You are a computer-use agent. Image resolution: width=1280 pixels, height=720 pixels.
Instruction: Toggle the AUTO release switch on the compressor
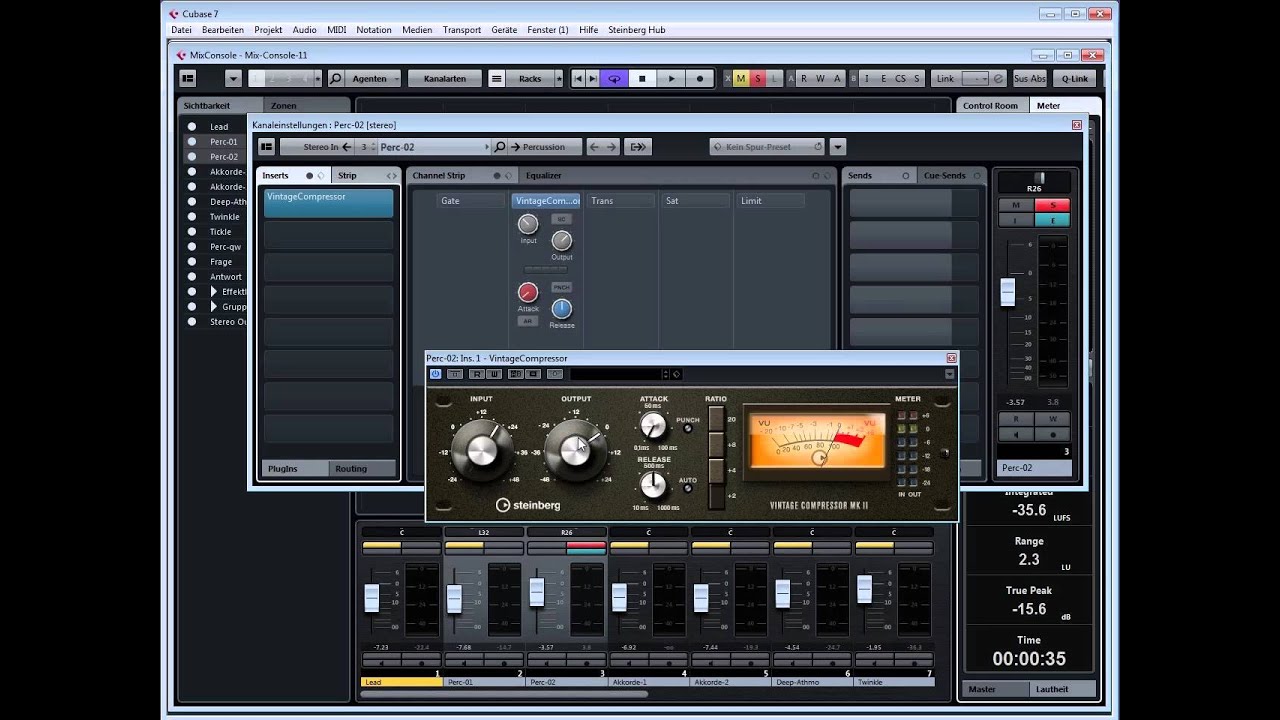(687, 488)
